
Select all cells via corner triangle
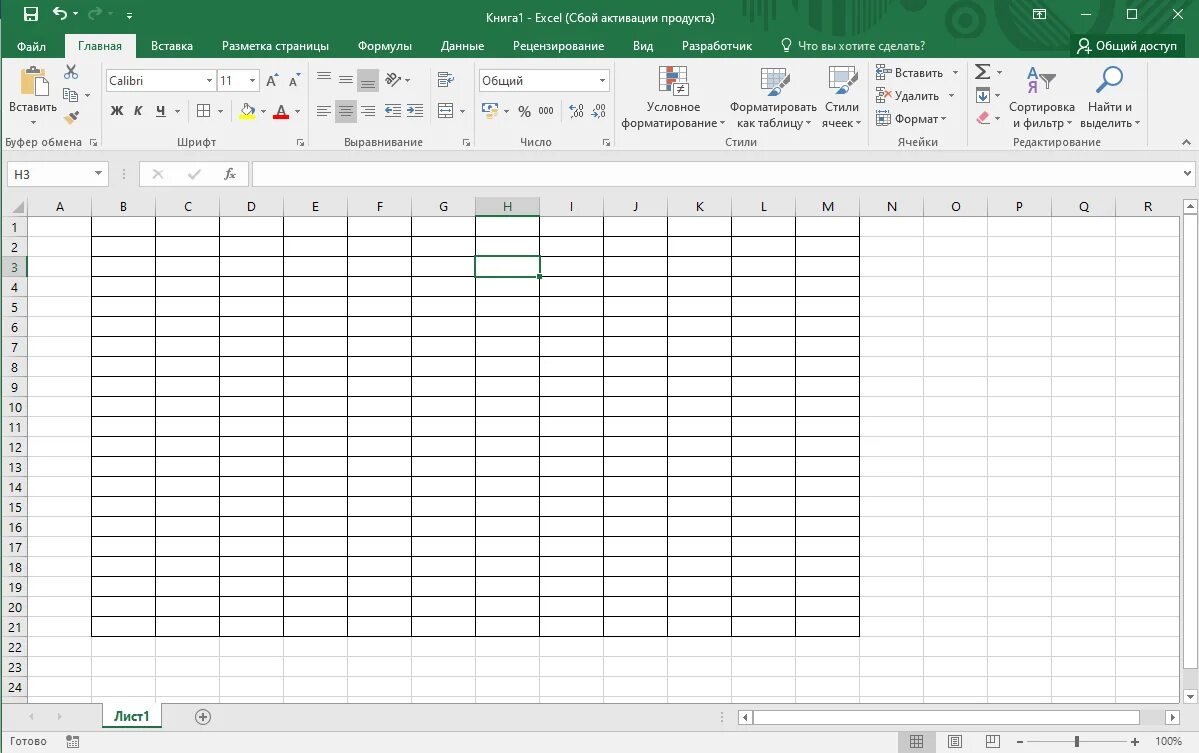tap(16, 206)
